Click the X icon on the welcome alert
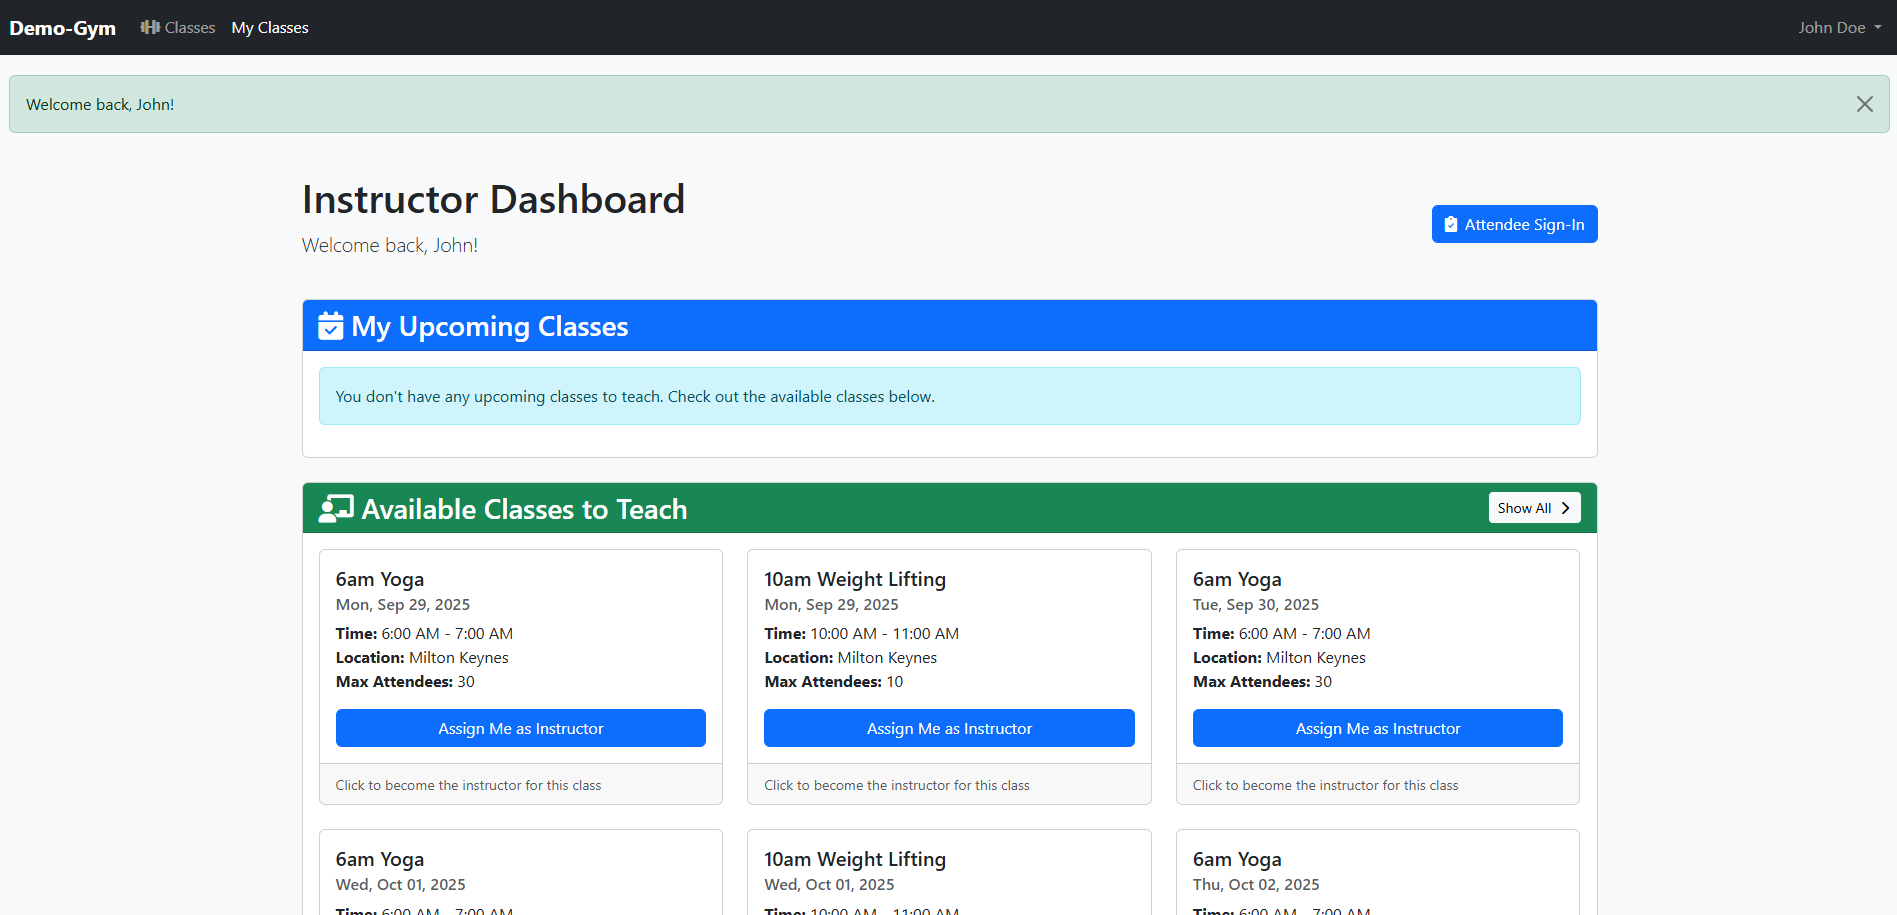The width and height of the screenshot is (1897, 915). tap(1864, 103)
